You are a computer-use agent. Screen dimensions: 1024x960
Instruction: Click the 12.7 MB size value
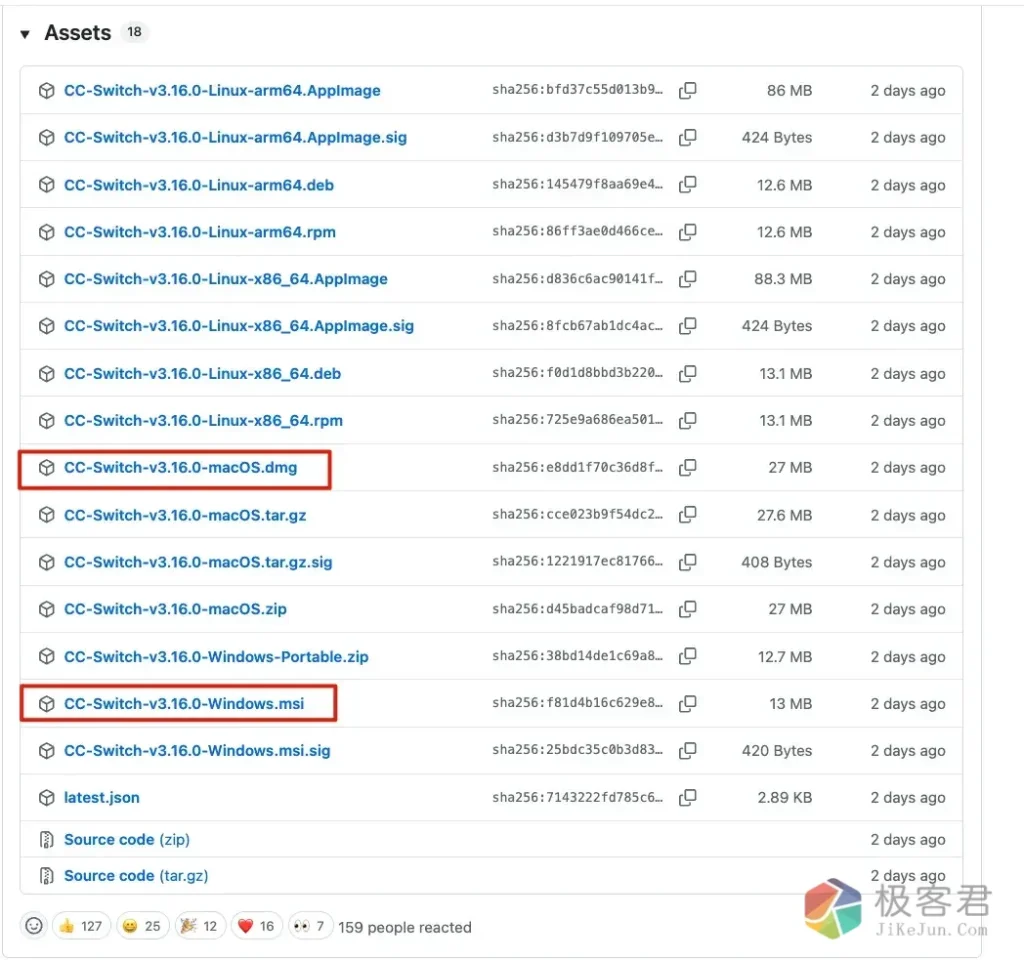785,656
